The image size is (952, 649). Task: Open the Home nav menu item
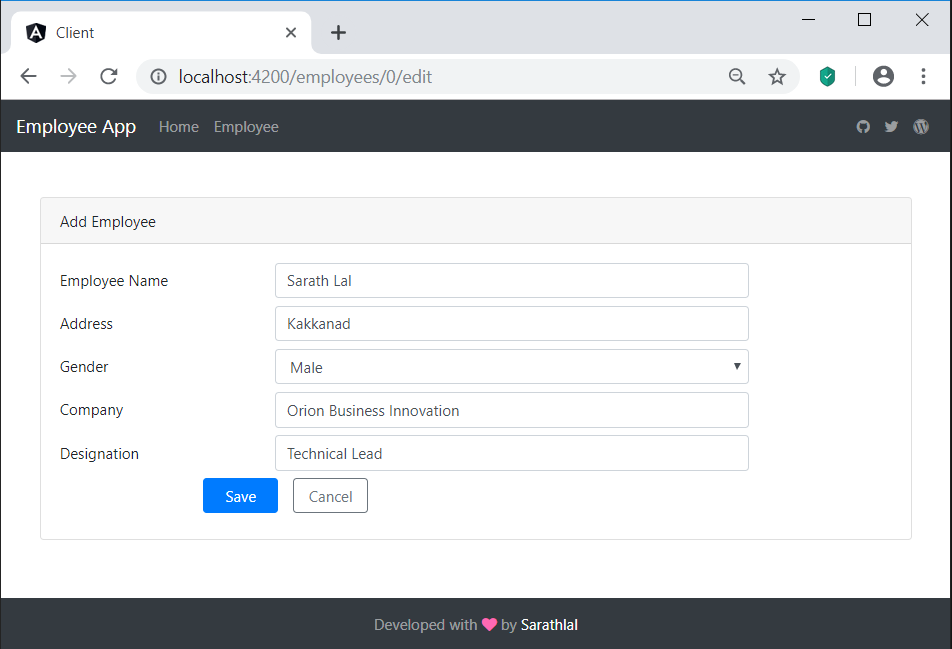[x=178, y=127]
